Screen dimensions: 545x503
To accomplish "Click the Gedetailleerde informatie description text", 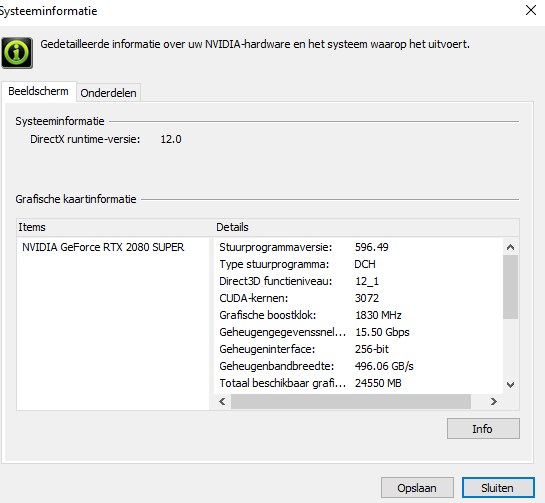I will [255, 44].
